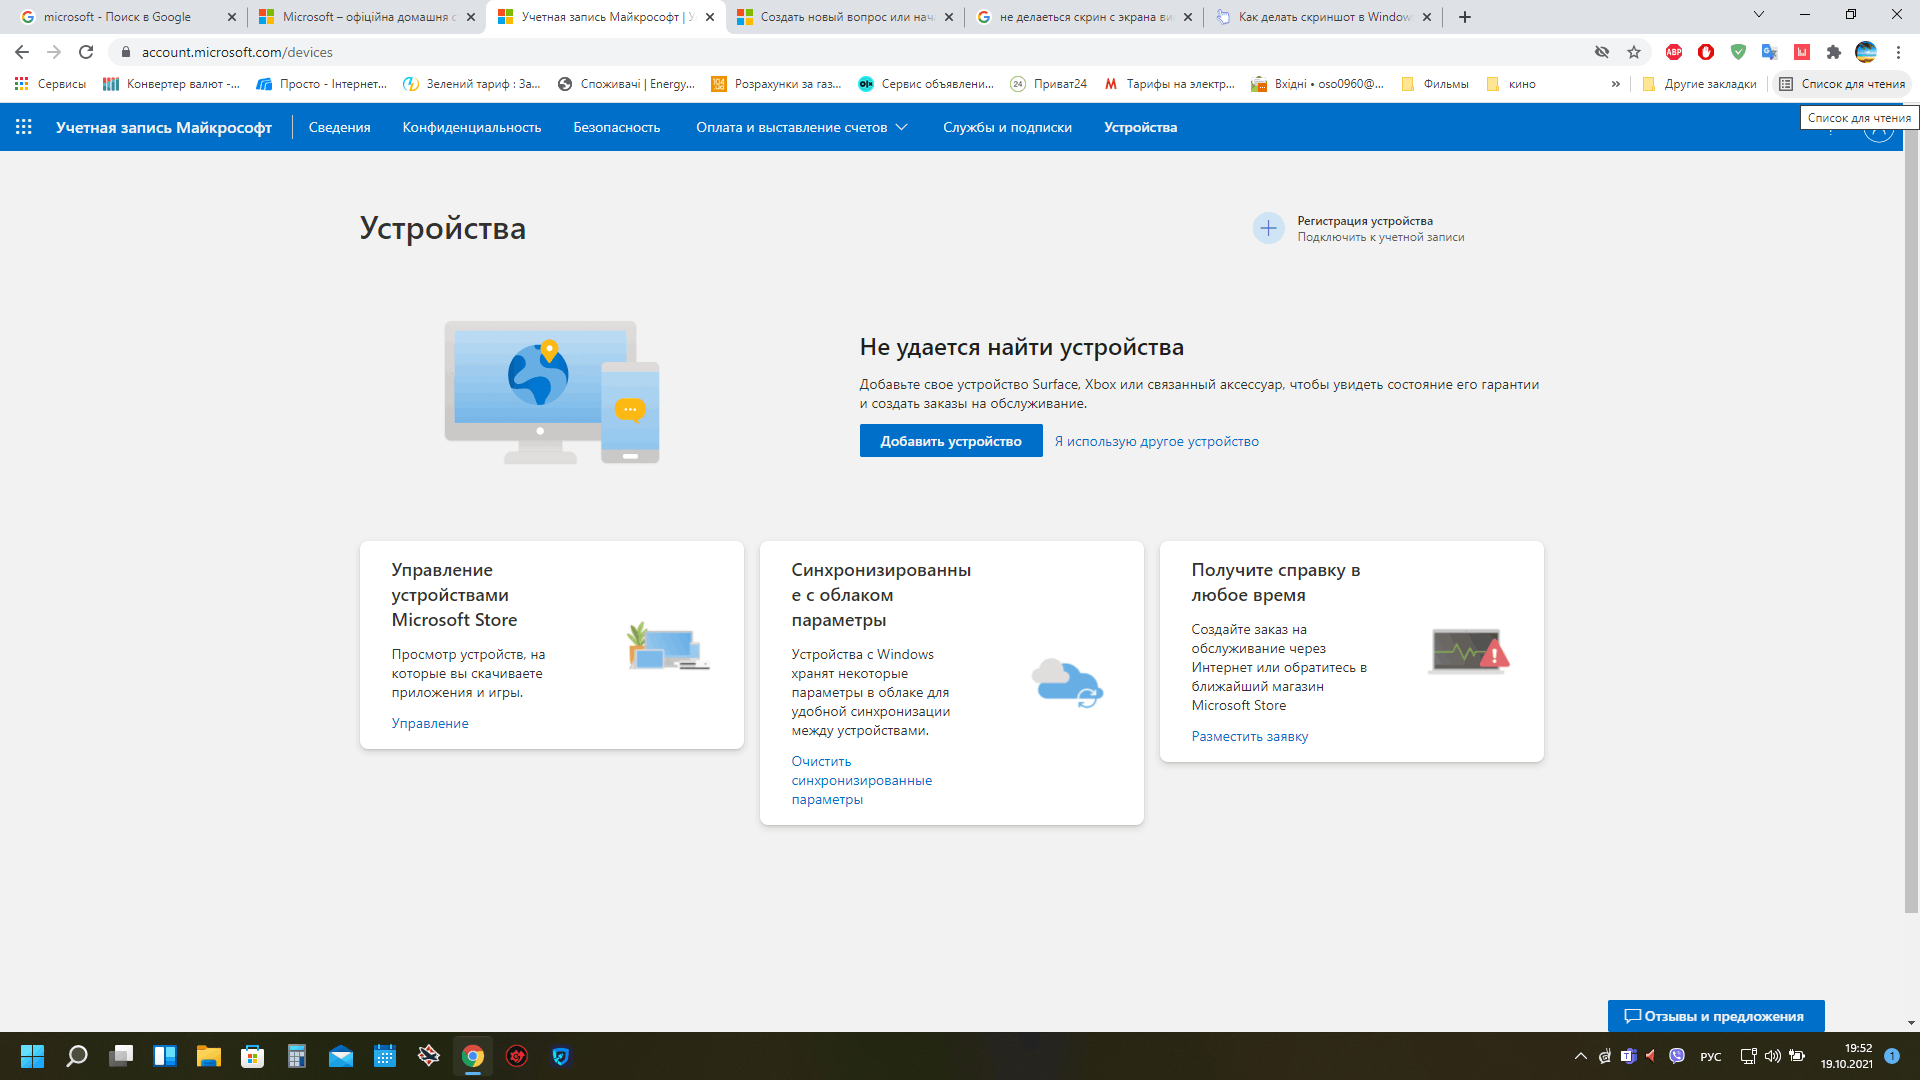
Task: Open the Учетная запись Майкрософт home link
Action: (164, 127)
